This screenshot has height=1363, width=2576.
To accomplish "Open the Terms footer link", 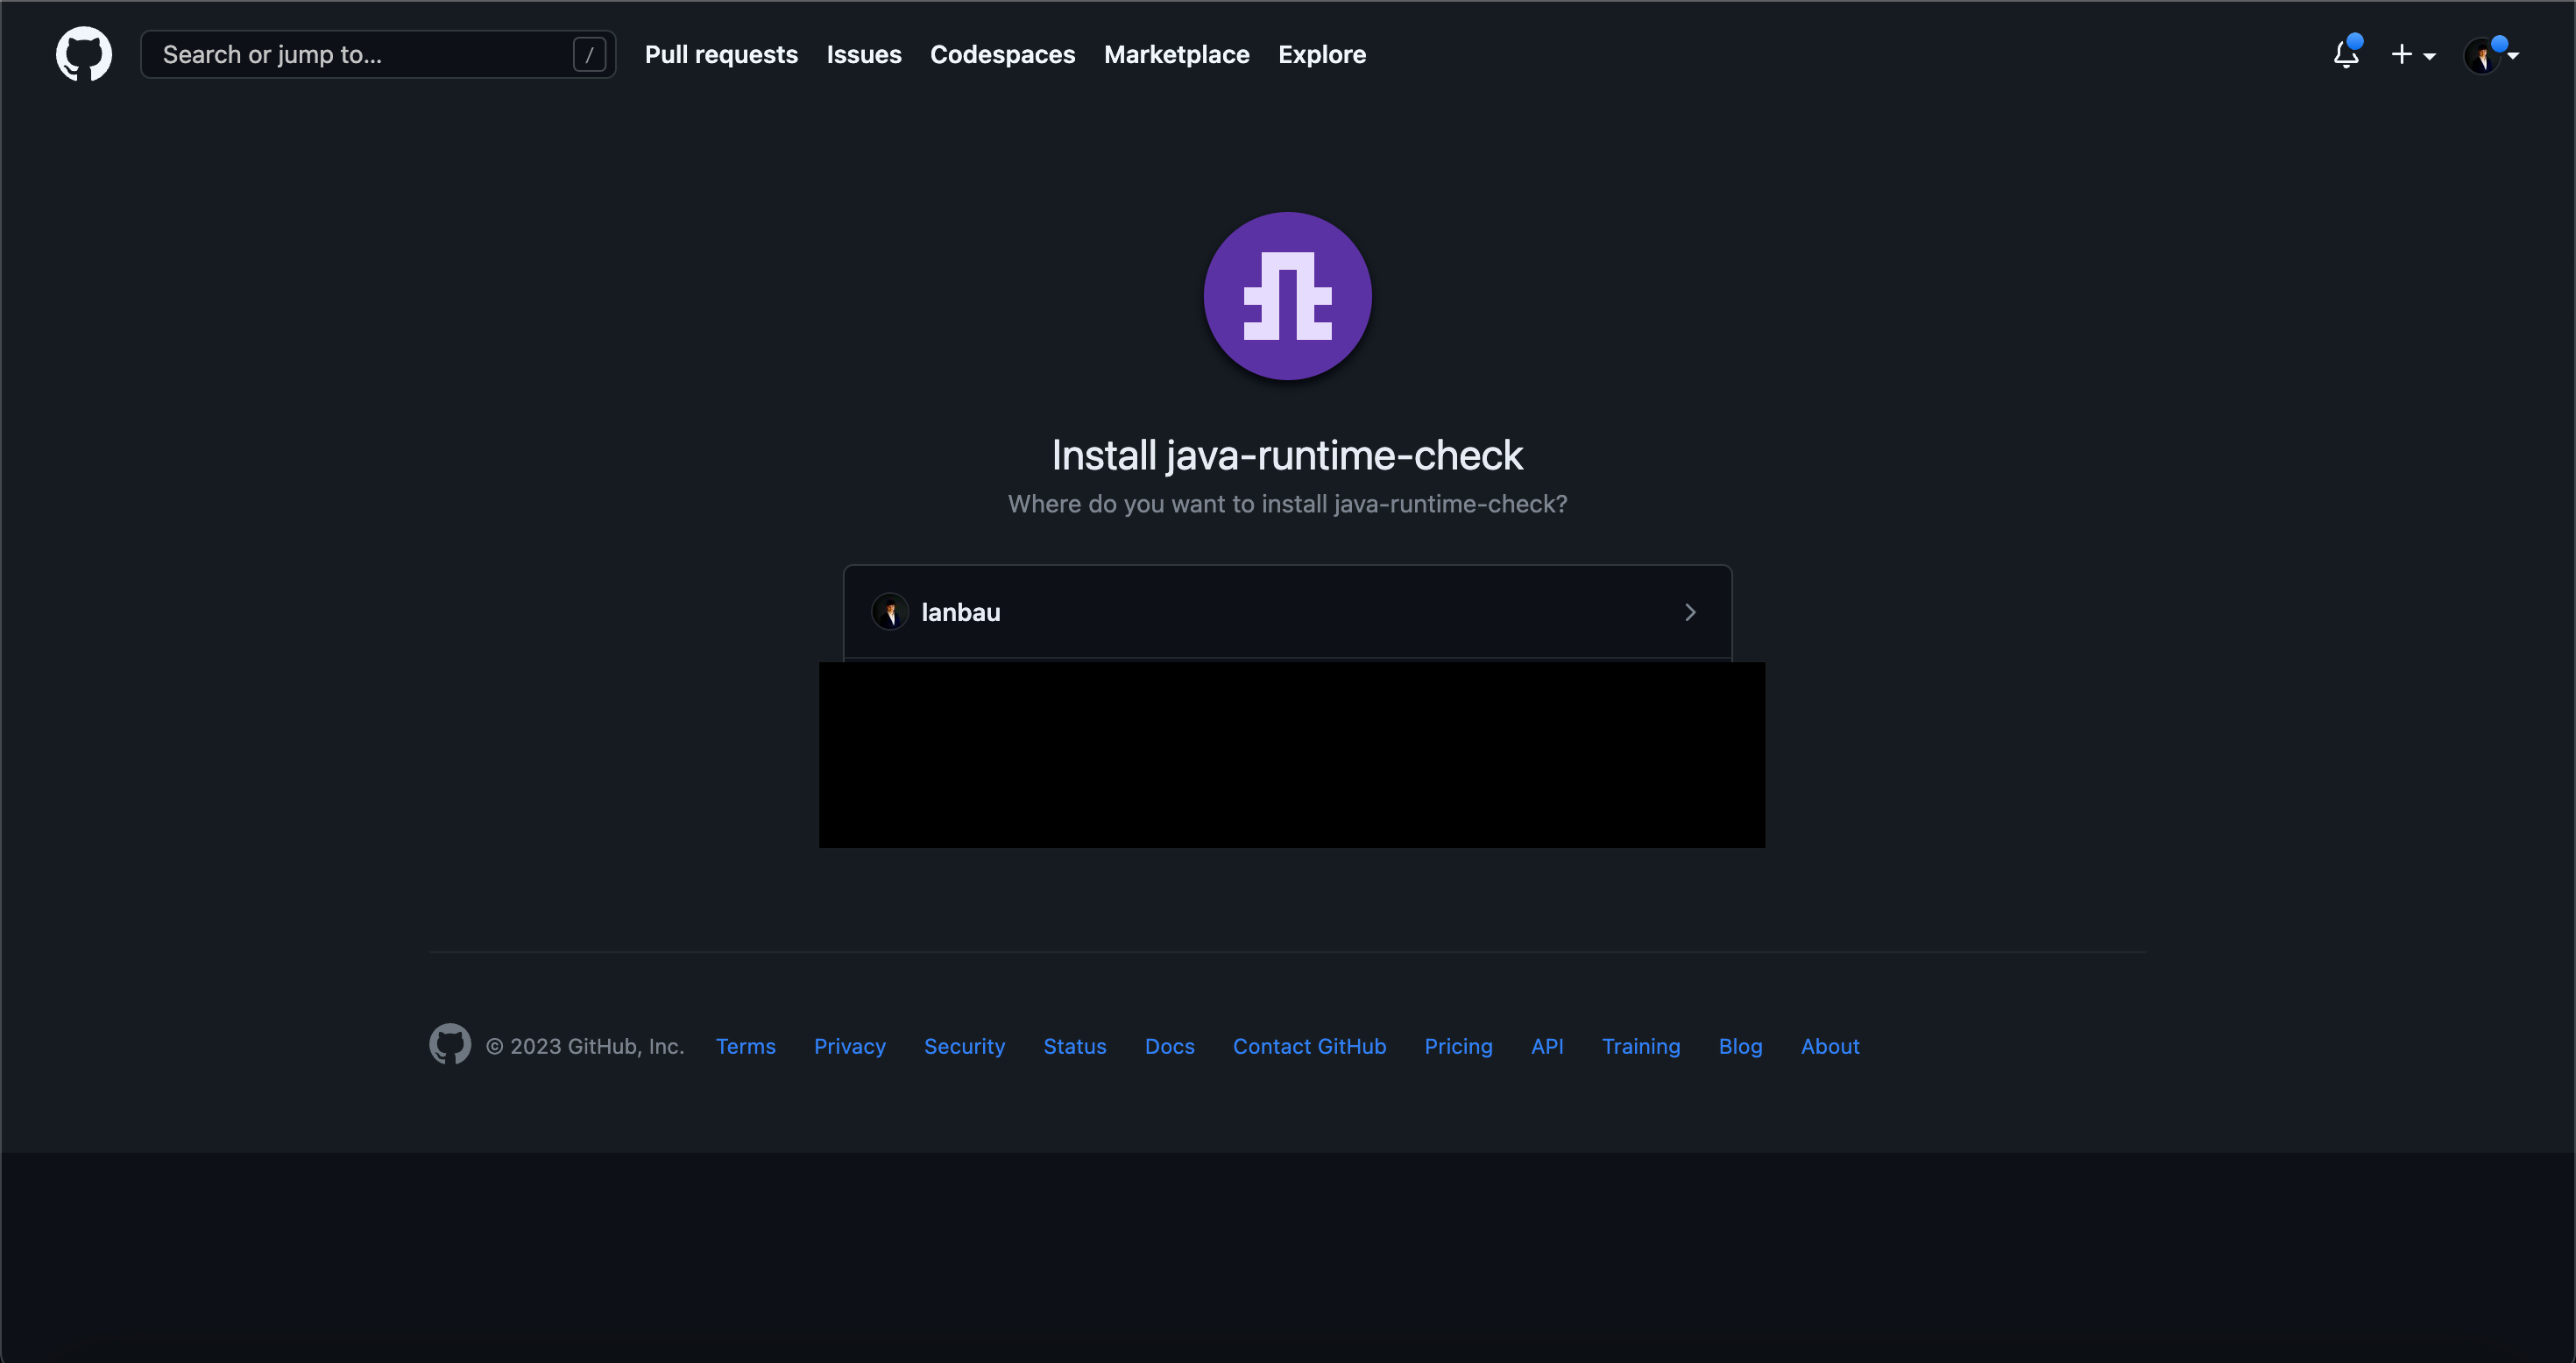I will pyautogui.click(x=746, y=1046).
